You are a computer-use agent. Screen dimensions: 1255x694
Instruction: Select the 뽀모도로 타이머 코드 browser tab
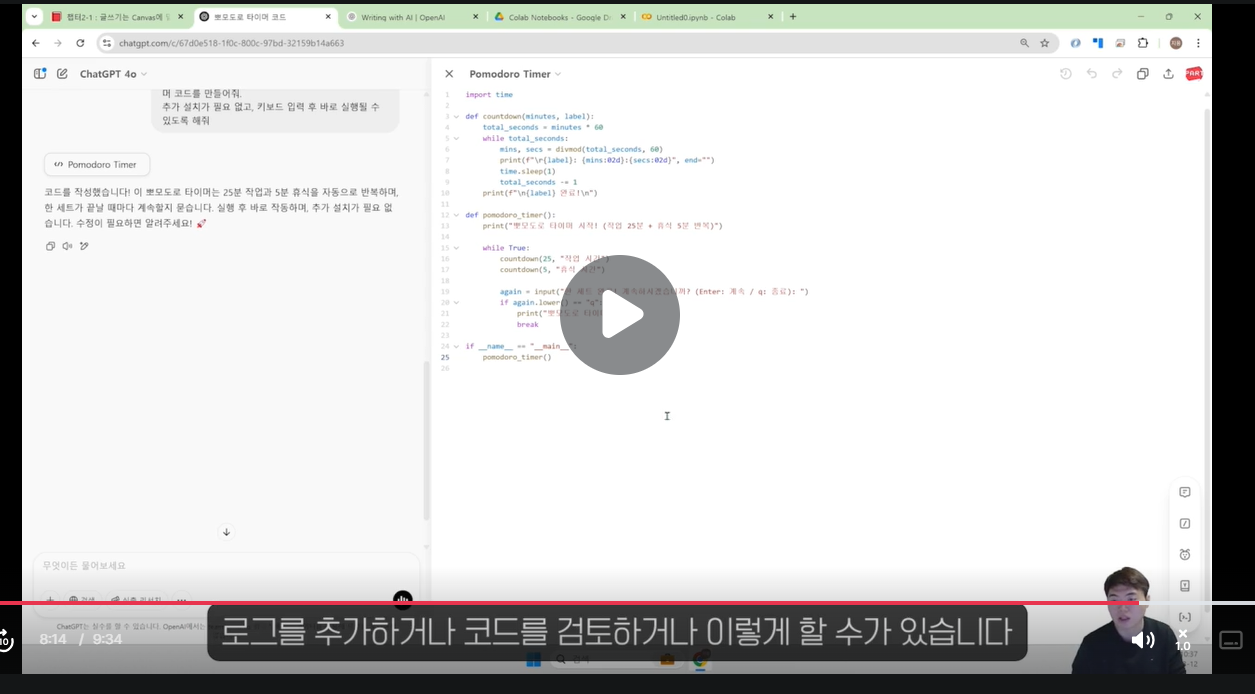point(264,17)
